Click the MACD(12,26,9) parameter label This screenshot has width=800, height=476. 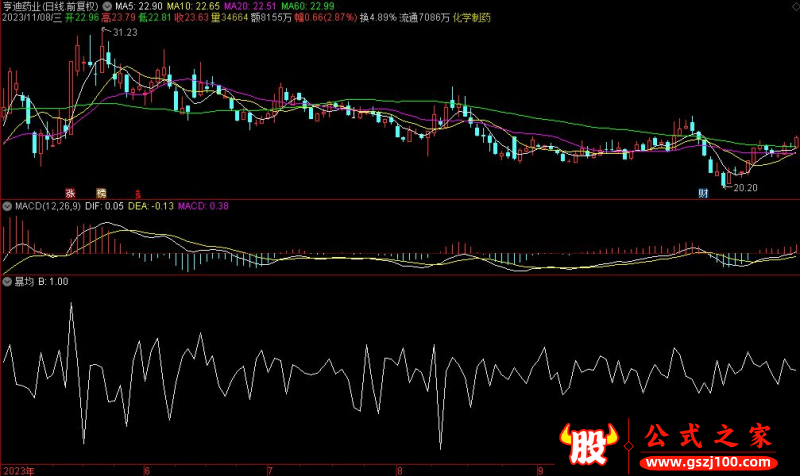46,206
